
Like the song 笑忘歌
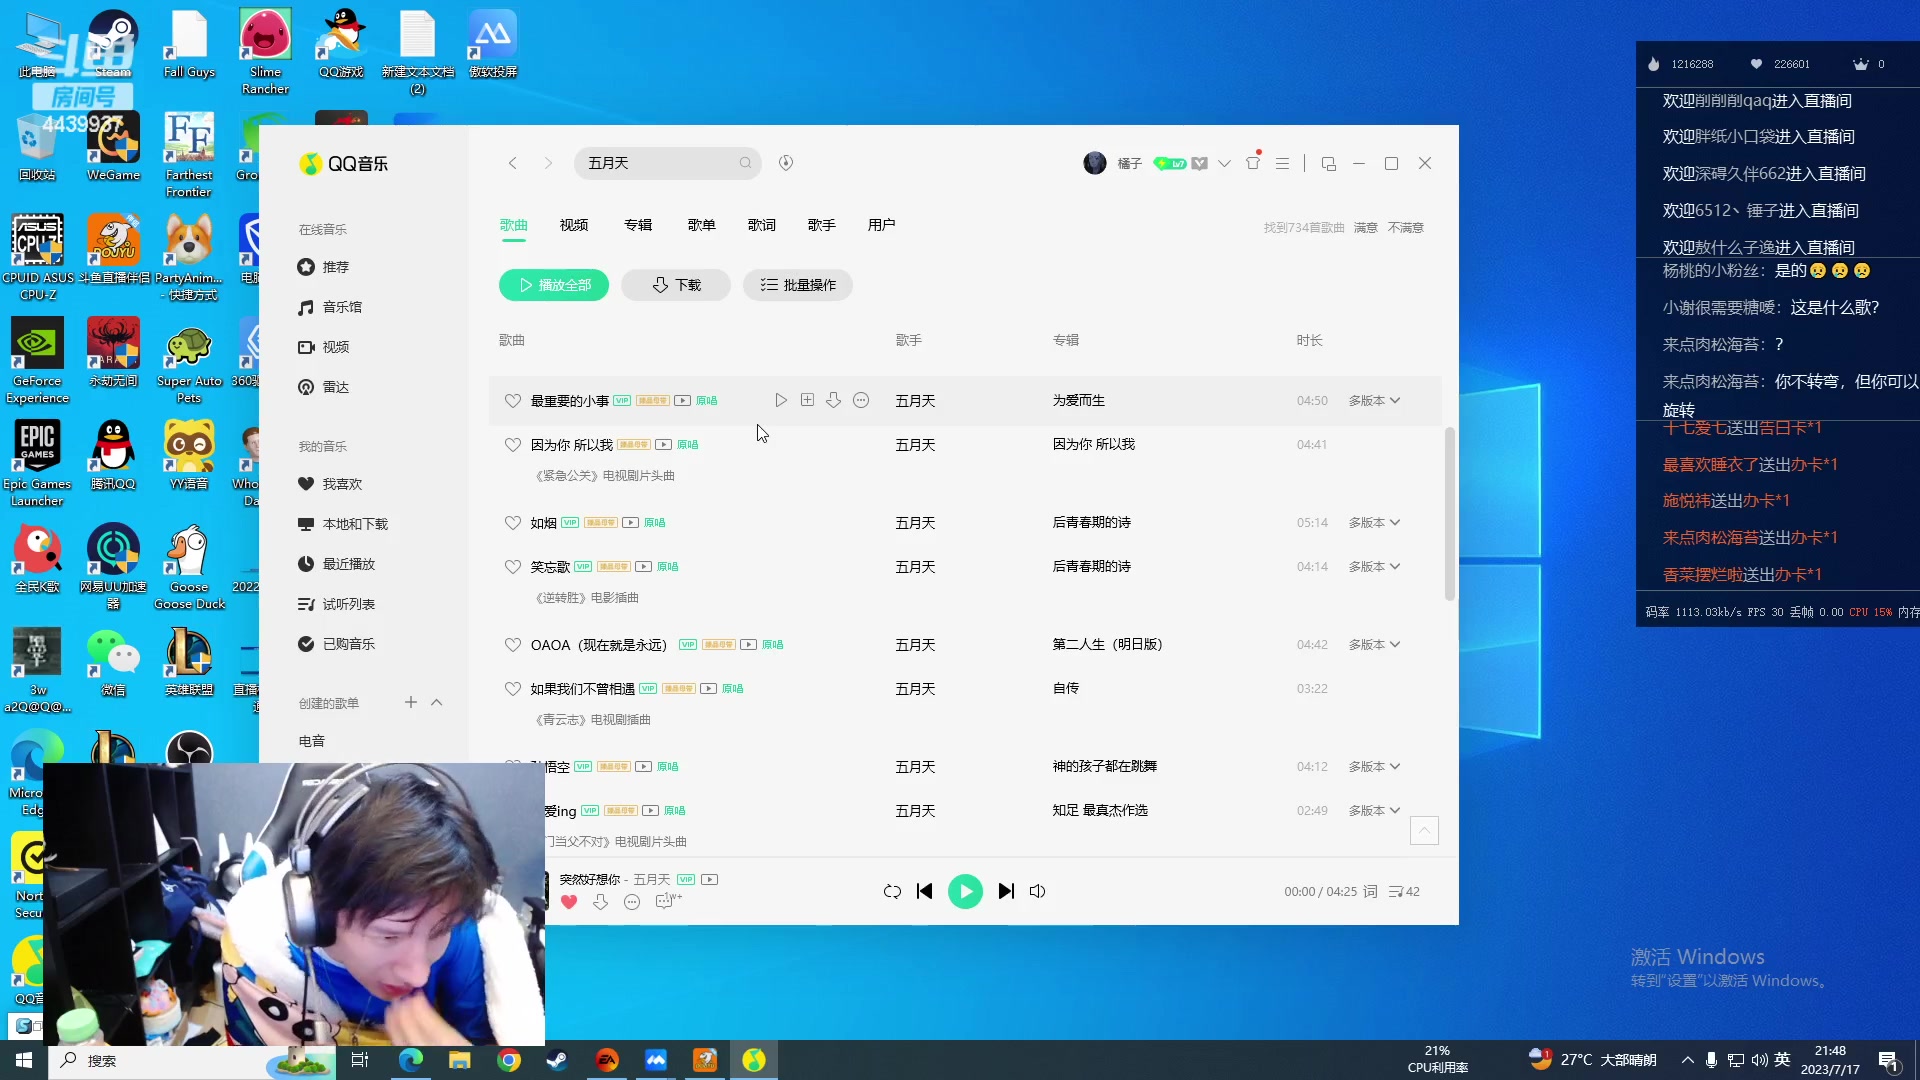(x=512, y=567)
